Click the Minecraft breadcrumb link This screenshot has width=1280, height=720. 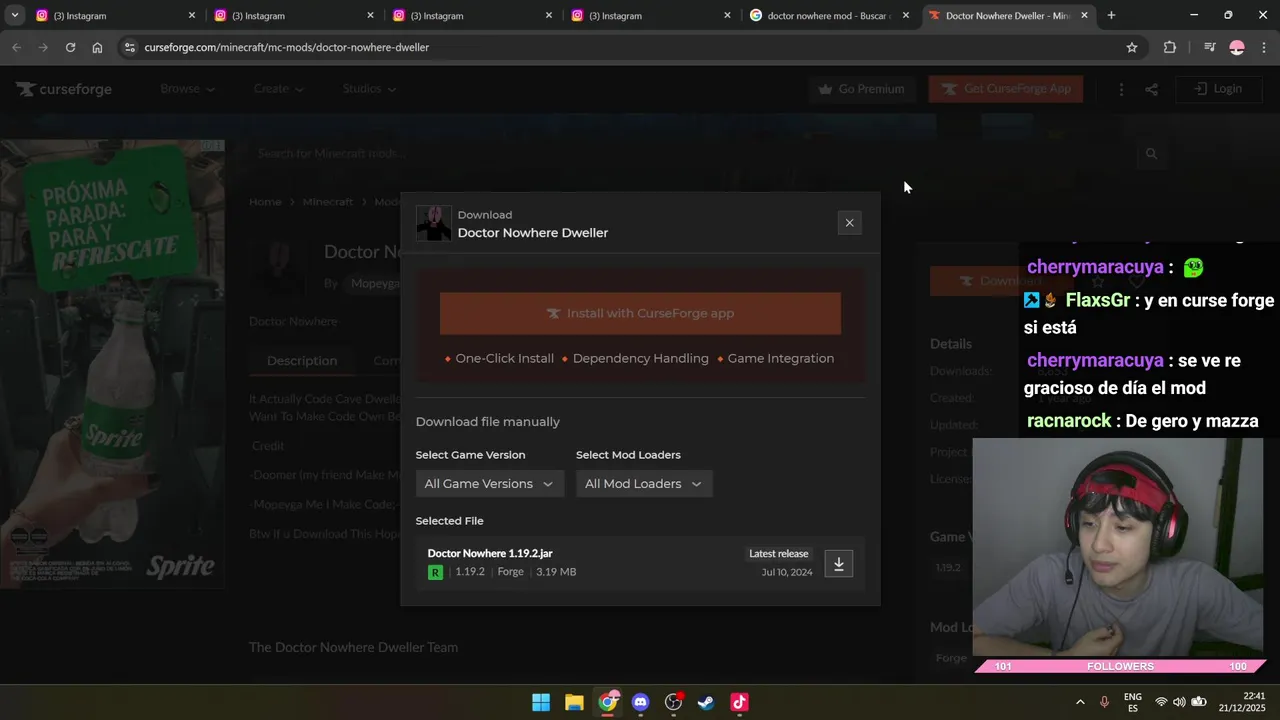coord(328,202)
